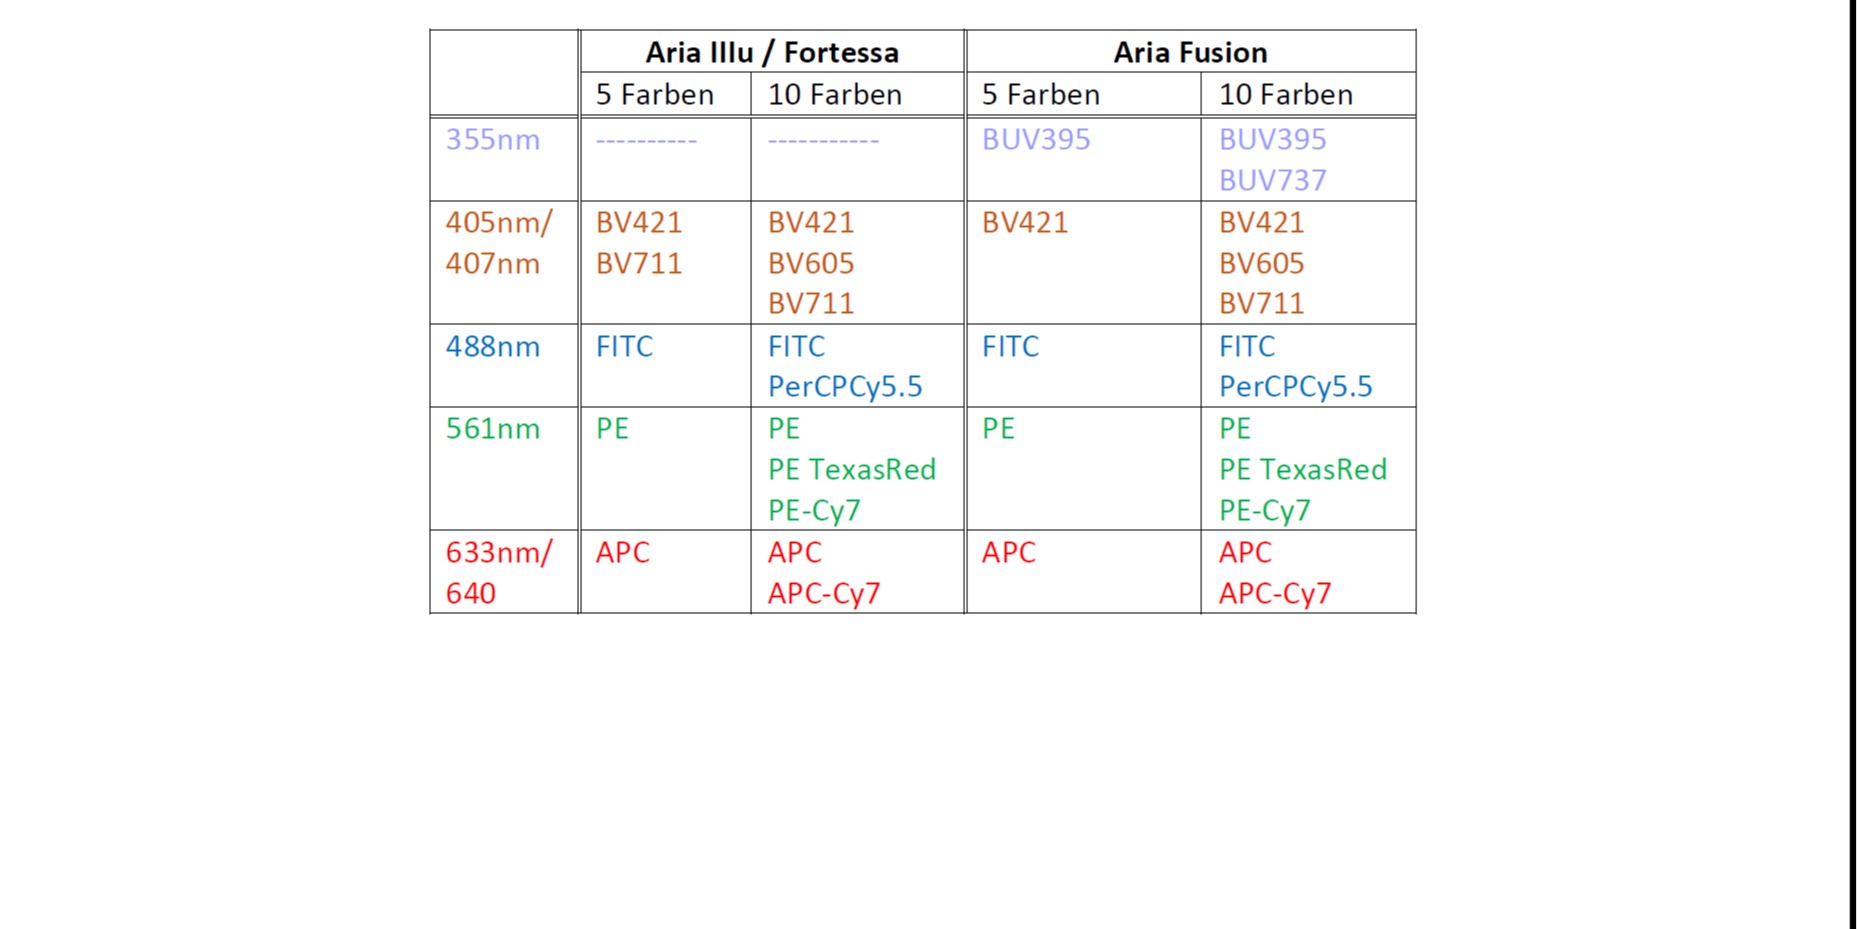Click PerCPCy5.5 in the Aria Fusion column
This screenshot has width=1857, height=929.
[x=1295, y=386]
